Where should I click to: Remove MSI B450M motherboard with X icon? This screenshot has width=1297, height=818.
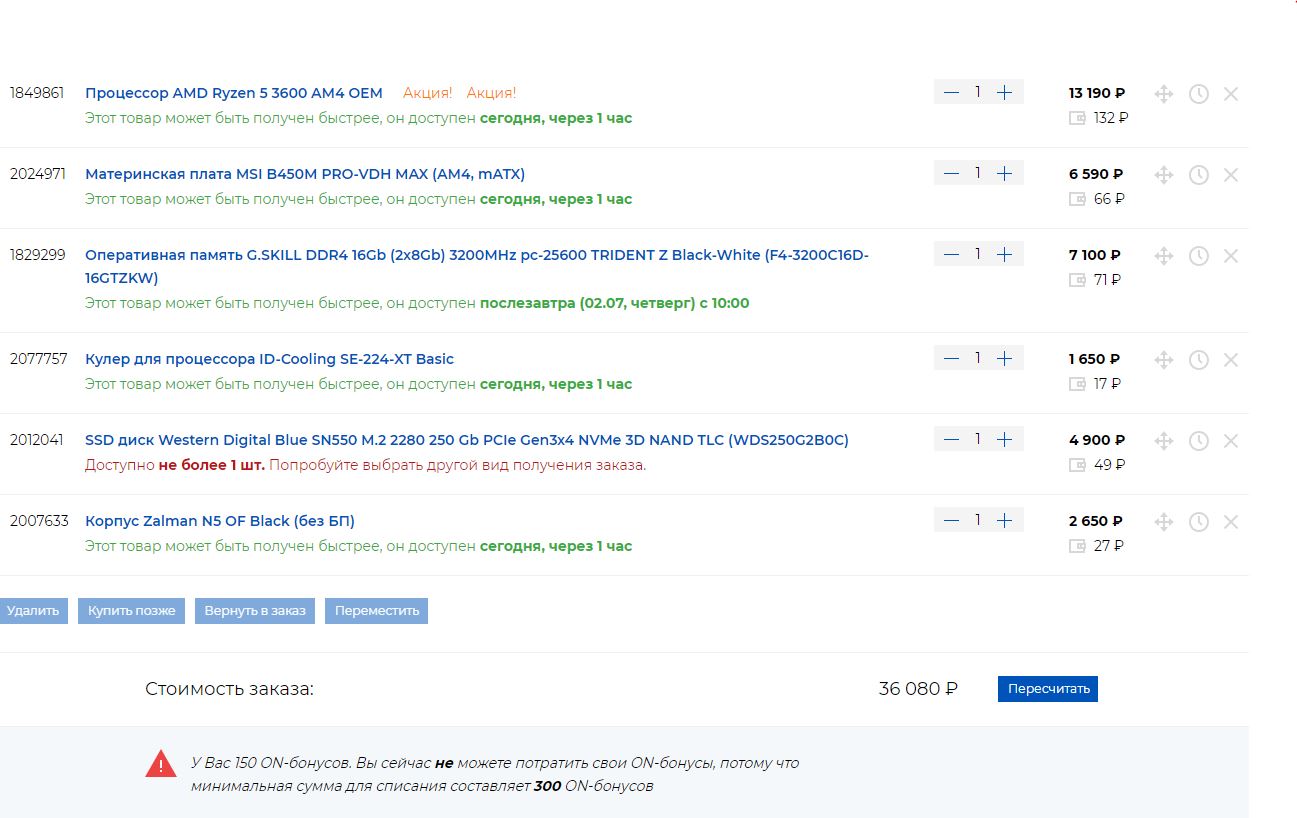(x=1231, y=175)
